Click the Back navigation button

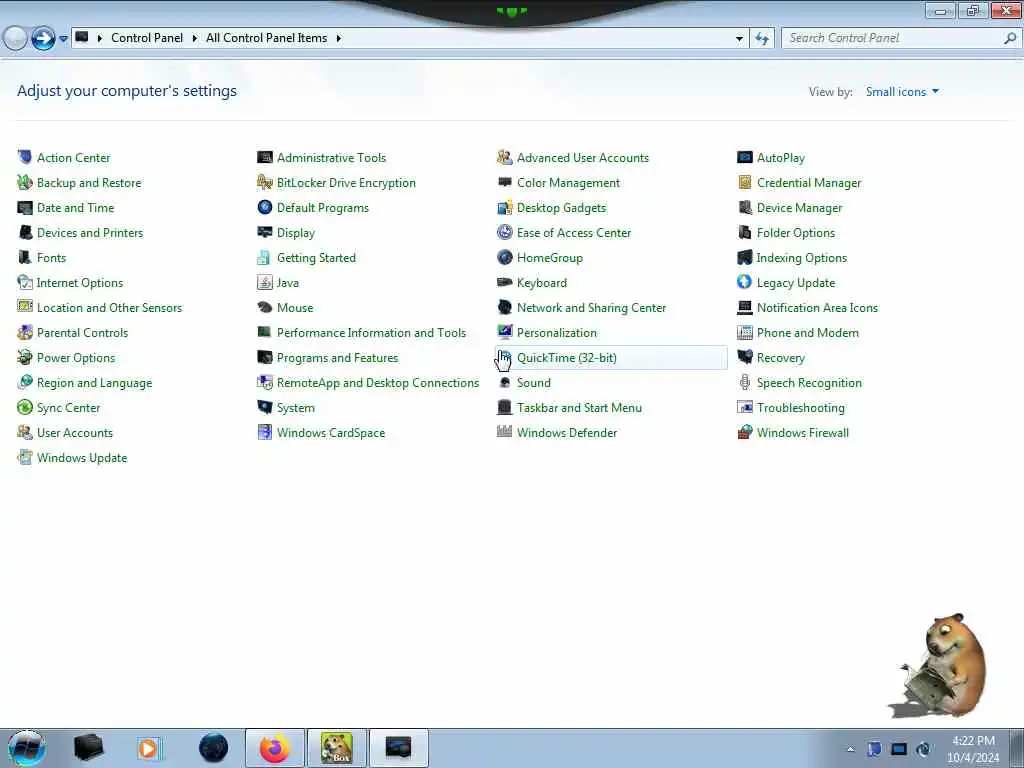[16, 39]
